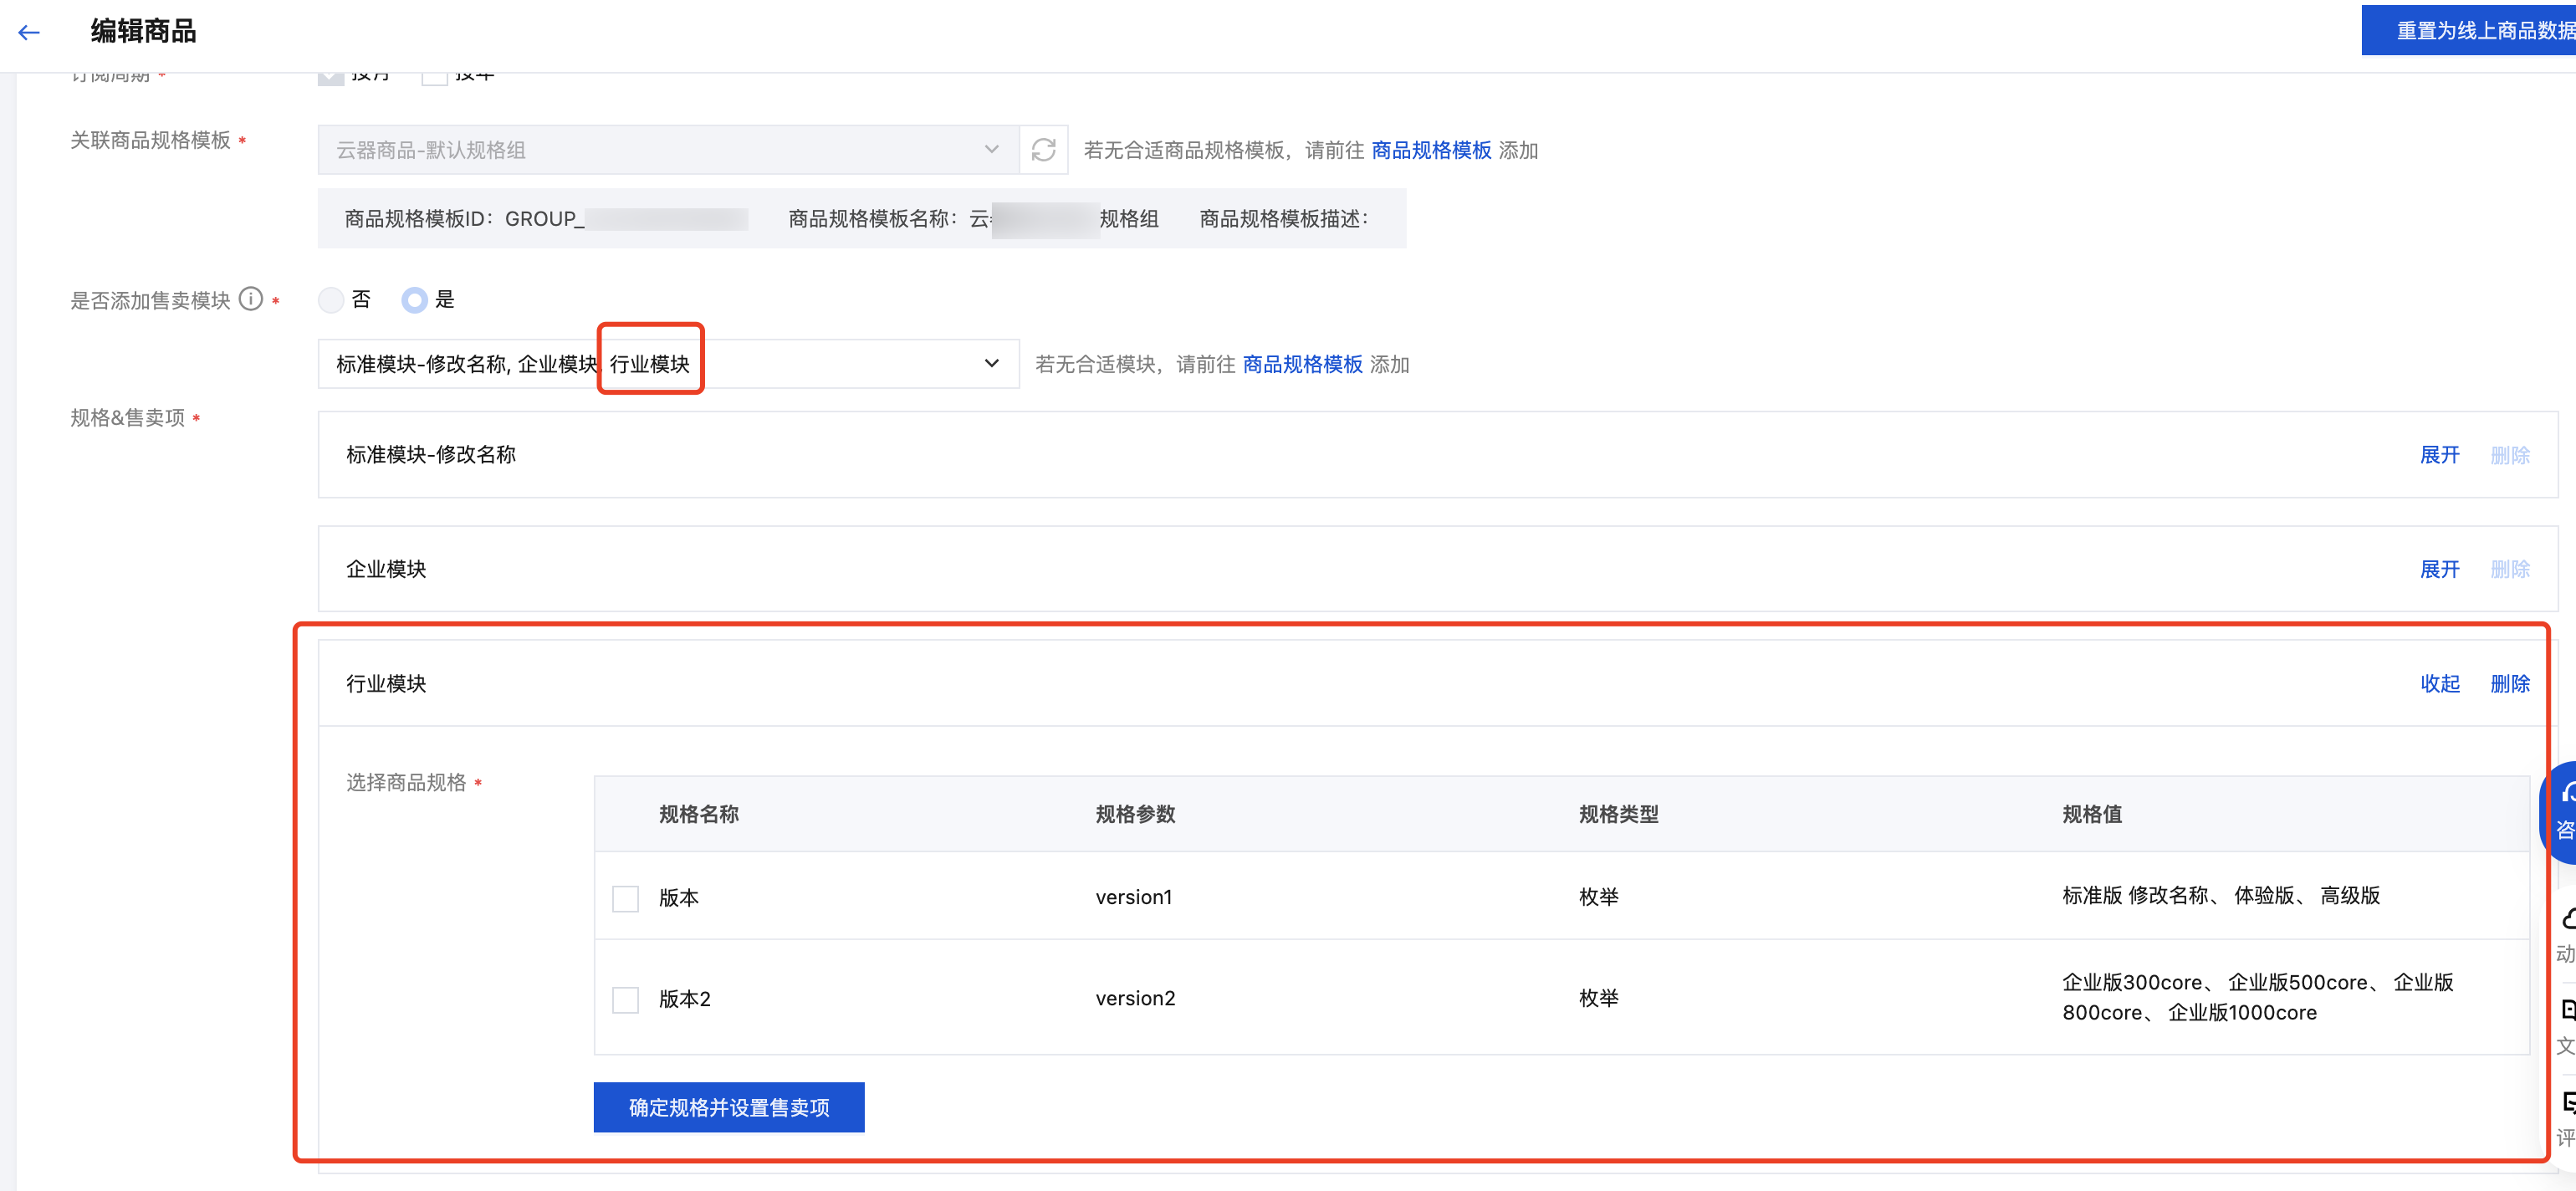
Task: Click the refresh icon next to template dropdown
Action: [x=1043, y=150]
